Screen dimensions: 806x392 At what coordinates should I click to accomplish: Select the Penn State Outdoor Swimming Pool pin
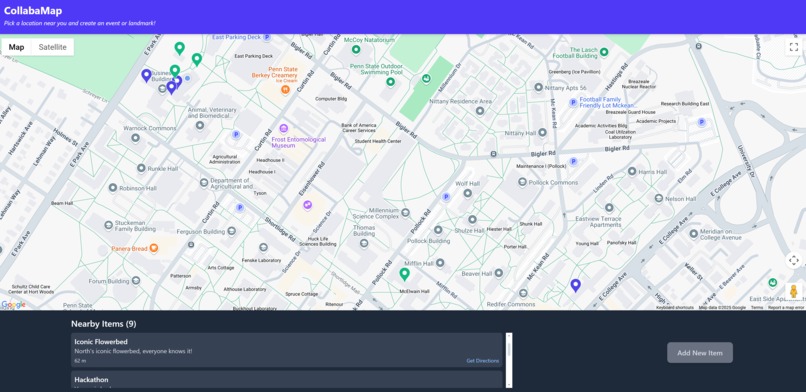(x=391, y=82)
